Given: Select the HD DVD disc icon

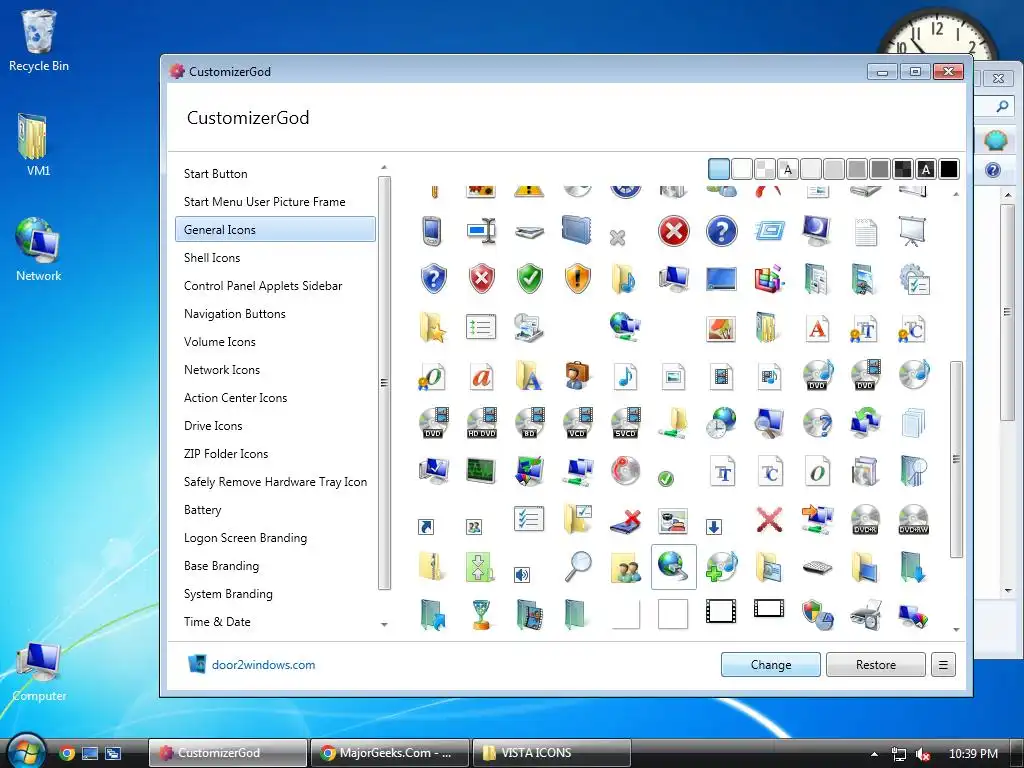Looking at the screenshot, I should click(481, 423).
